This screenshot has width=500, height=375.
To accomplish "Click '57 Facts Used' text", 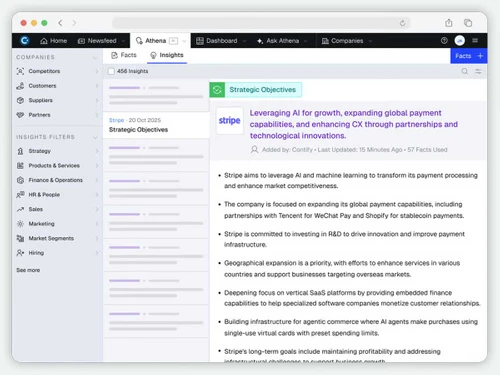I will [427, 150].
